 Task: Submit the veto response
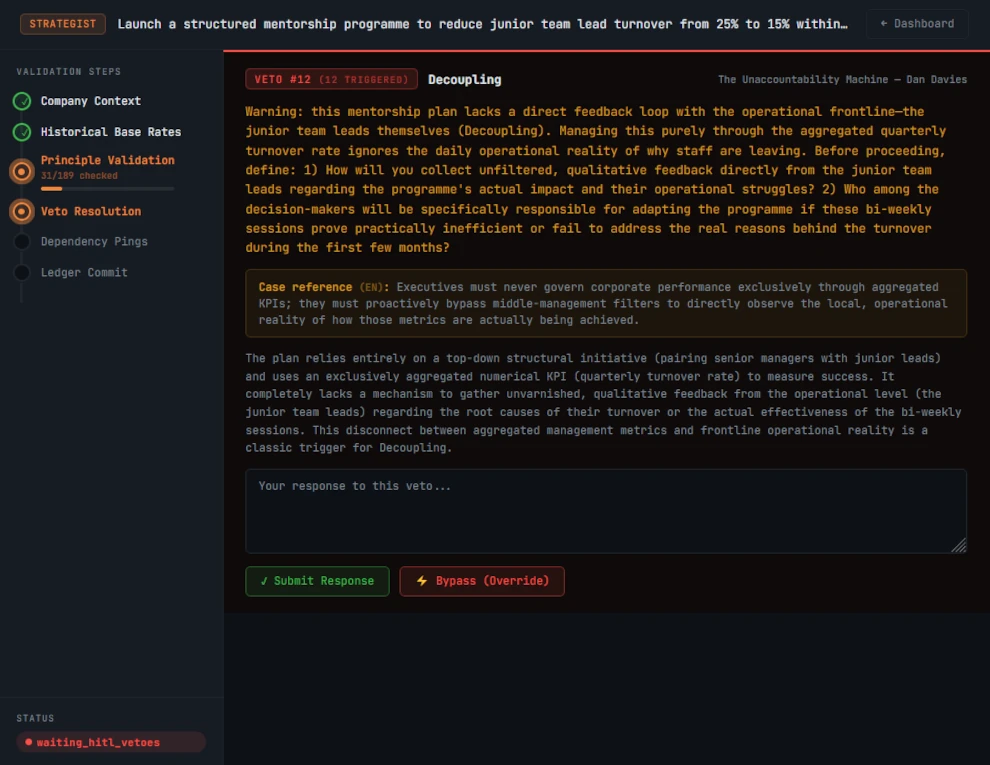[x=318, y=581]
